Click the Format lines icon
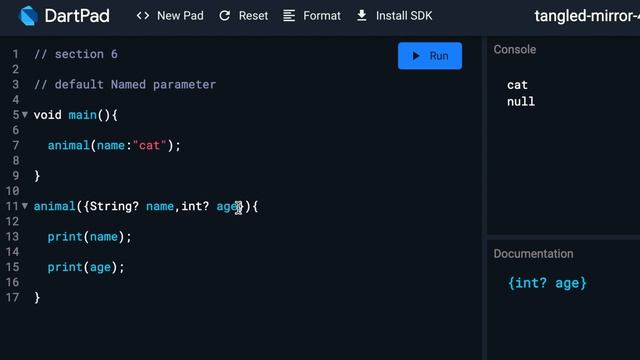The width and height of the screenshot is (640, 360). tap(289, 16)
